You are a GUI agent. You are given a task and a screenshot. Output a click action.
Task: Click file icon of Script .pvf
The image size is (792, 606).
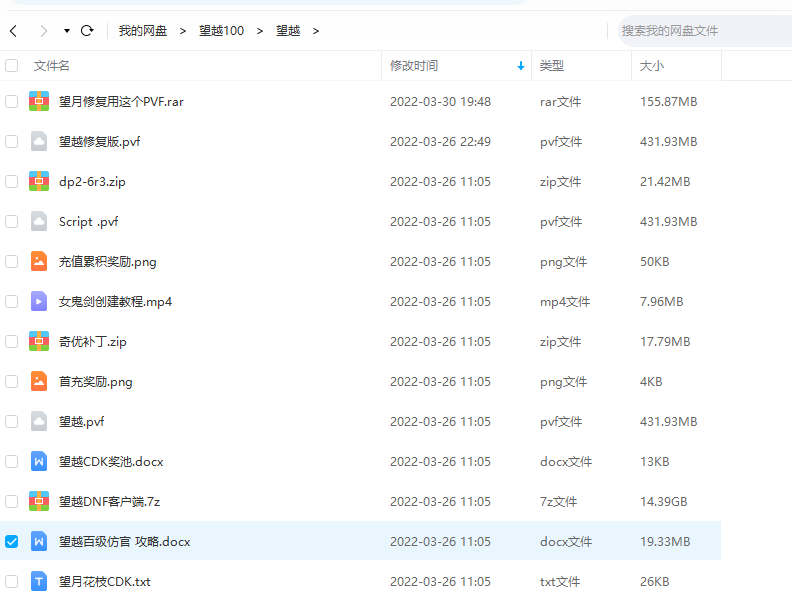[x=39, y=221]
